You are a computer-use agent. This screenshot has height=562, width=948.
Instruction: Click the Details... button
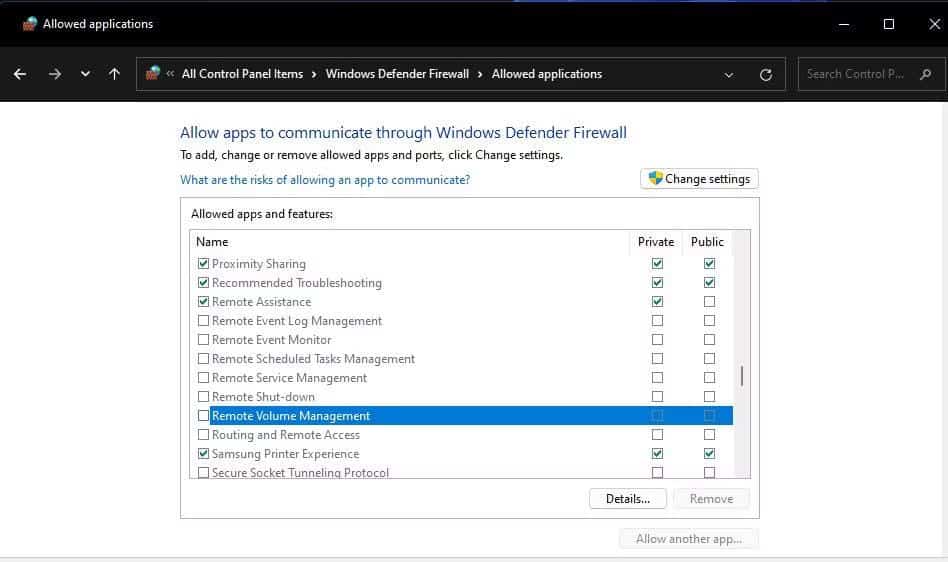pos(628,499)
